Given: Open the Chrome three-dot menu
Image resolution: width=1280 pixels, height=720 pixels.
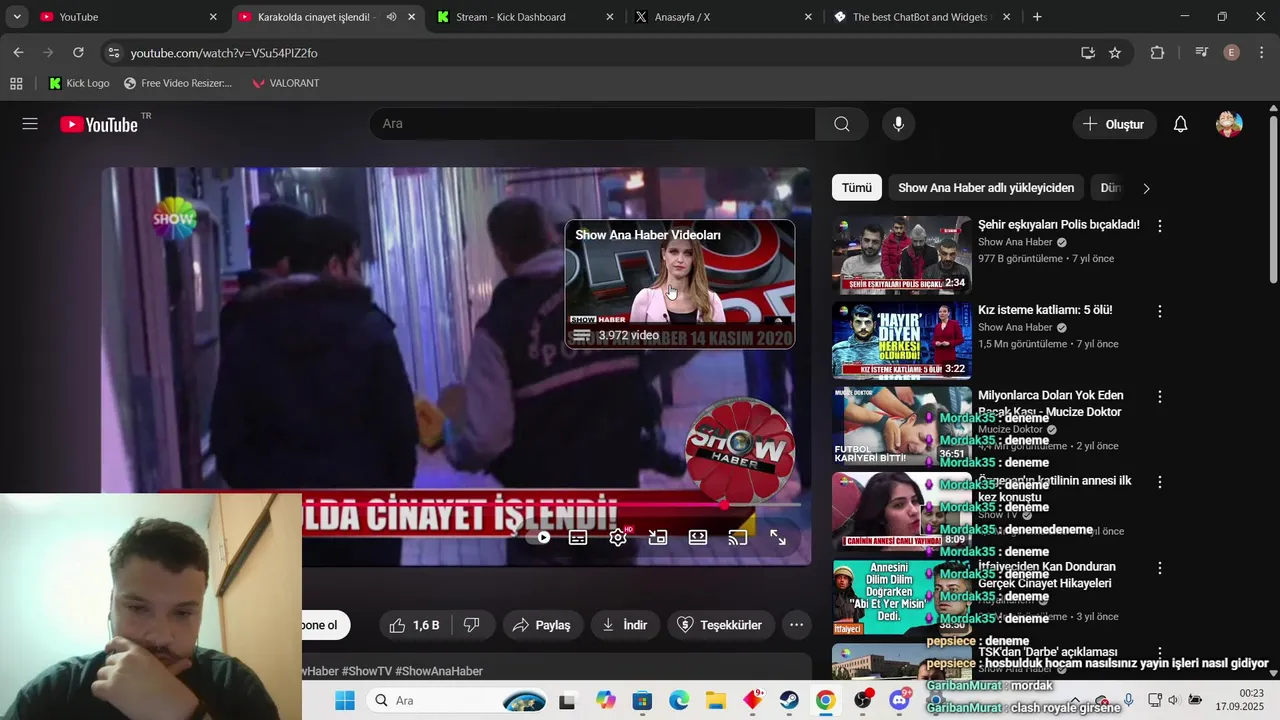Looking at the screenshot, I should coord(1262,53).
